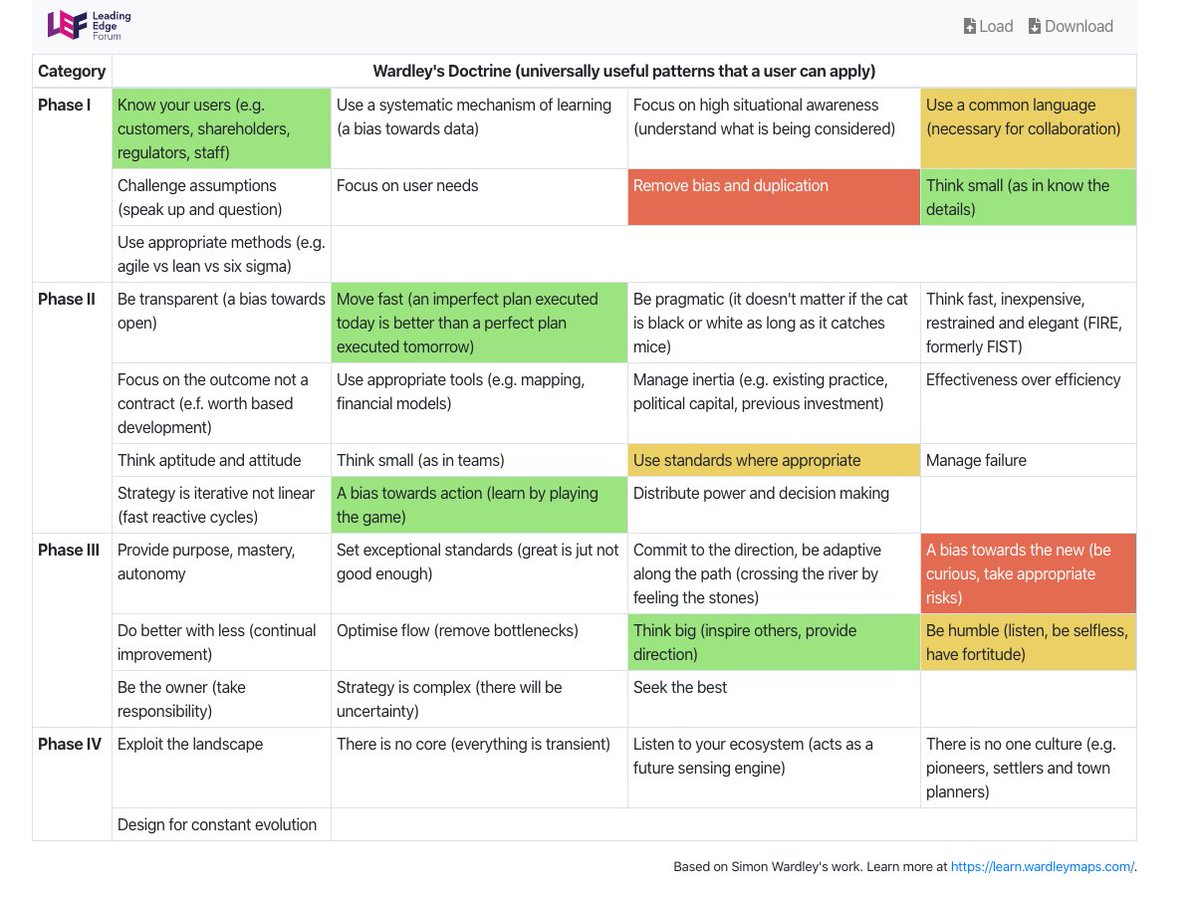
Task: Click 'Use standards where appropriate' yellow cell
Action: (773, 460)
